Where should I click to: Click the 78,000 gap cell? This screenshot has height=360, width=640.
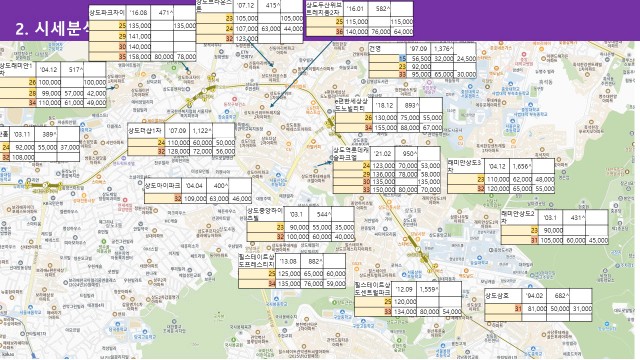[x=185, y=57]
